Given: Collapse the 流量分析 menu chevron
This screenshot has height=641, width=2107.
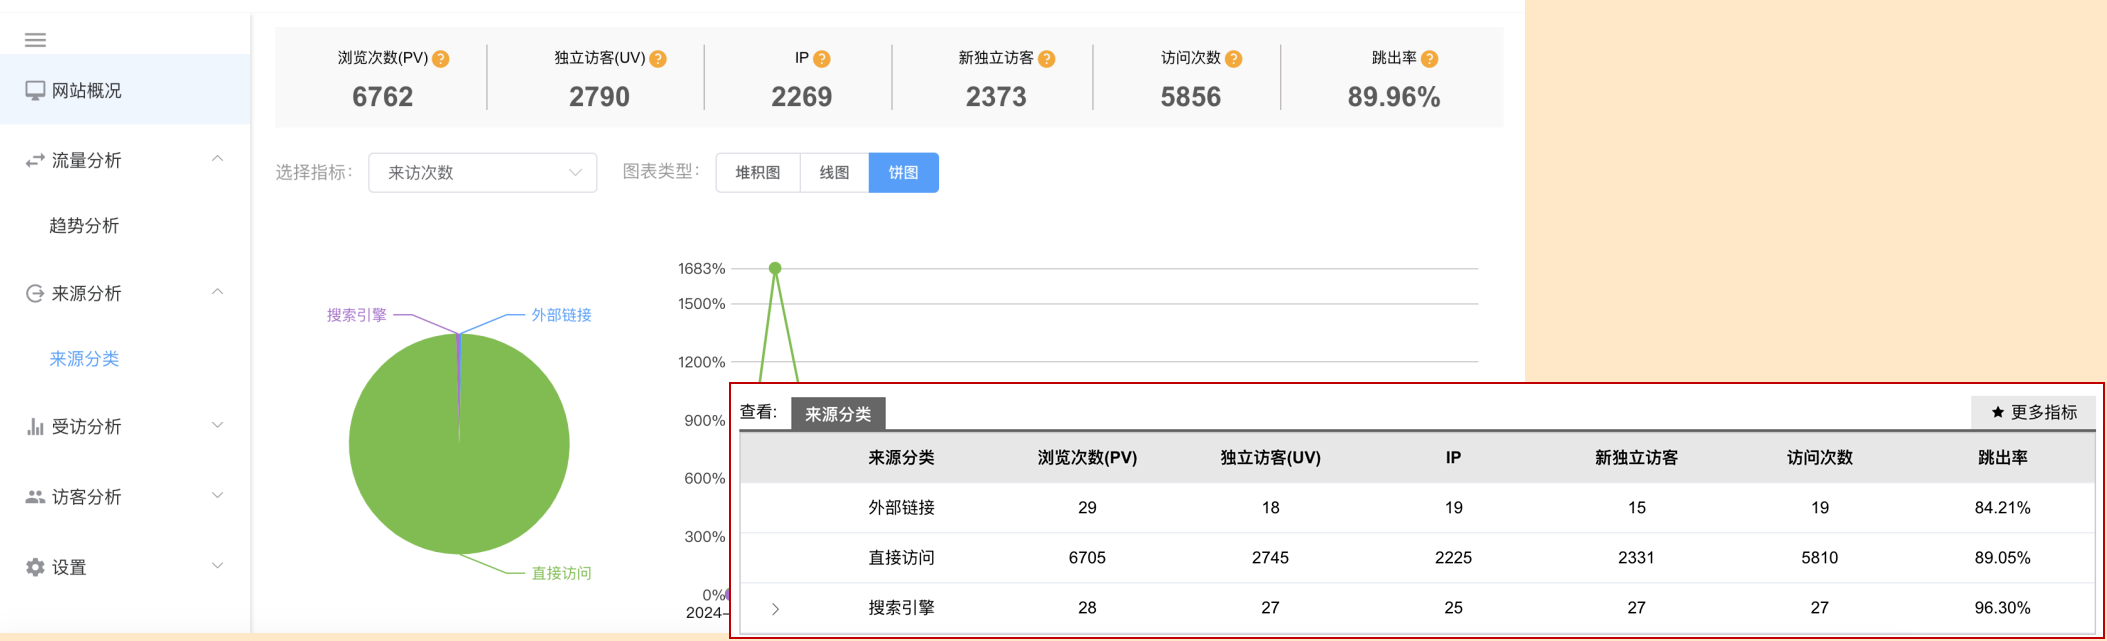Looking at the screenshot, I should 217,159.
